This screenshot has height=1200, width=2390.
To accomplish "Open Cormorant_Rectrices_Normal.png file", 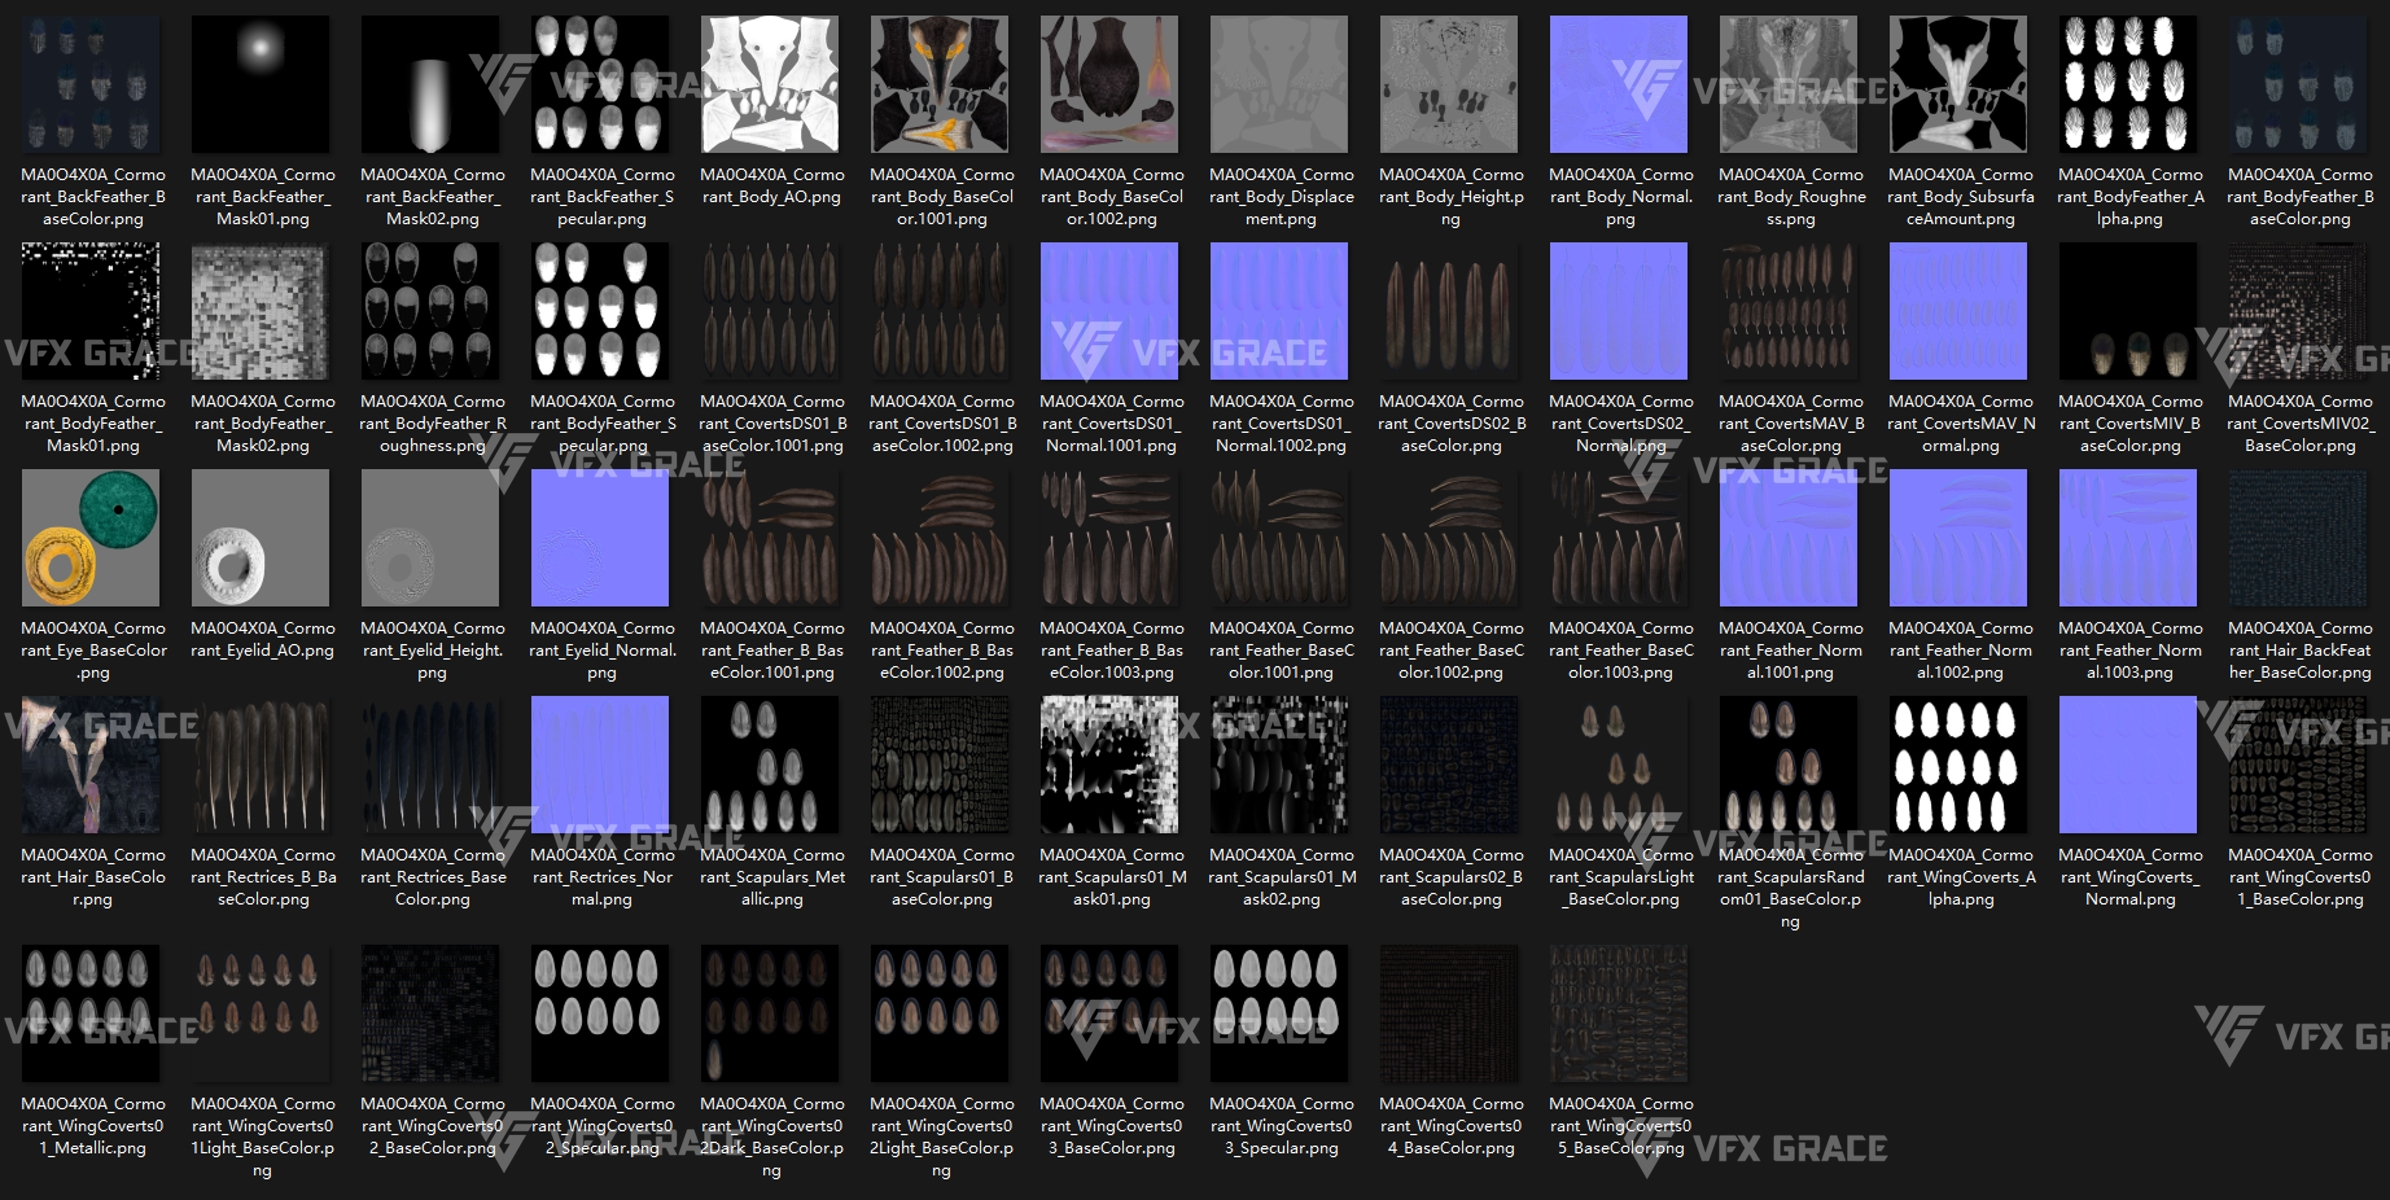I will pyautogui.click(x=600, y=765).
